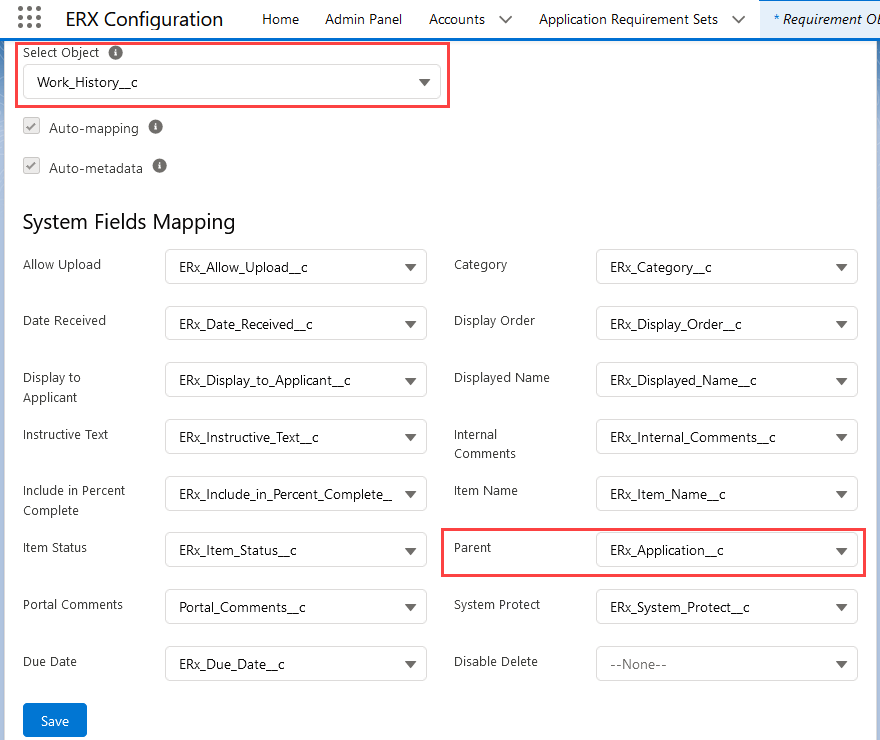The width and height of the screenshot is (880, 740).
Task: Switch to the Home tab
Action: pos(281,20)
